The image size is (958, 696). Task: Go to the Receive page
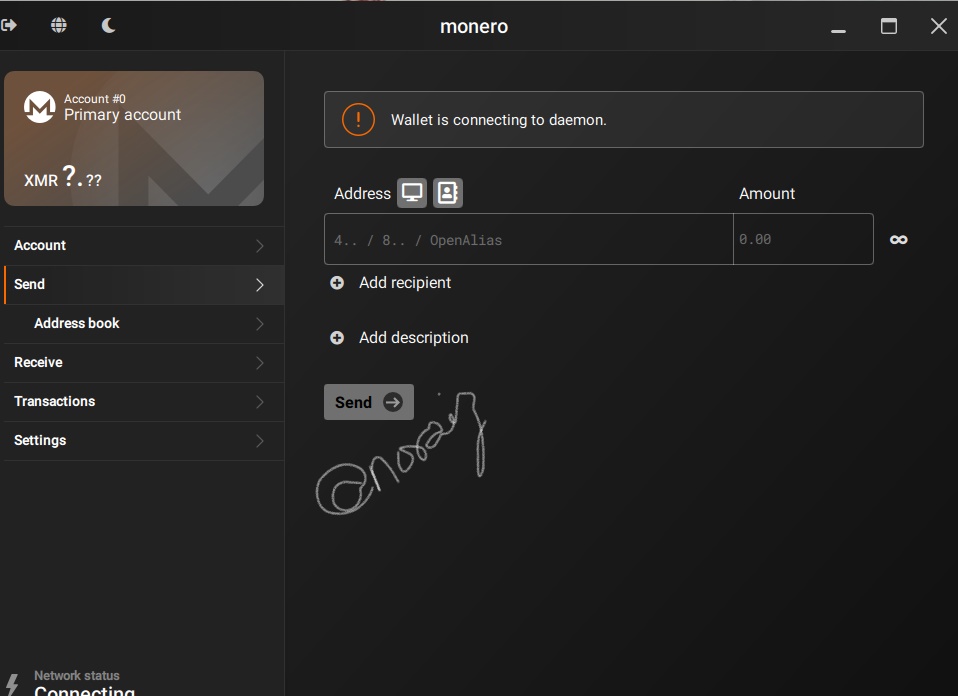(x=144, y=363)
